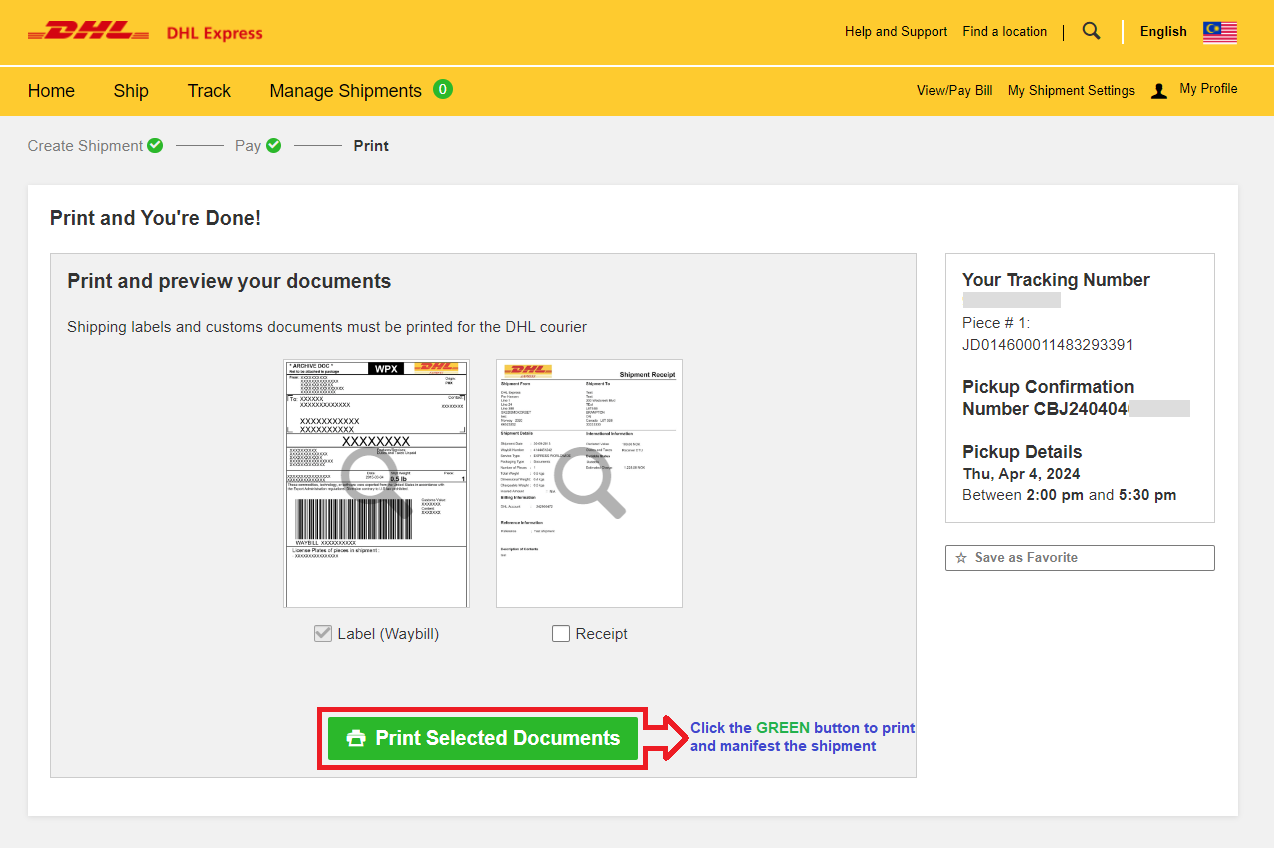
Task: Open the Track menu
Action: point(209,91)
